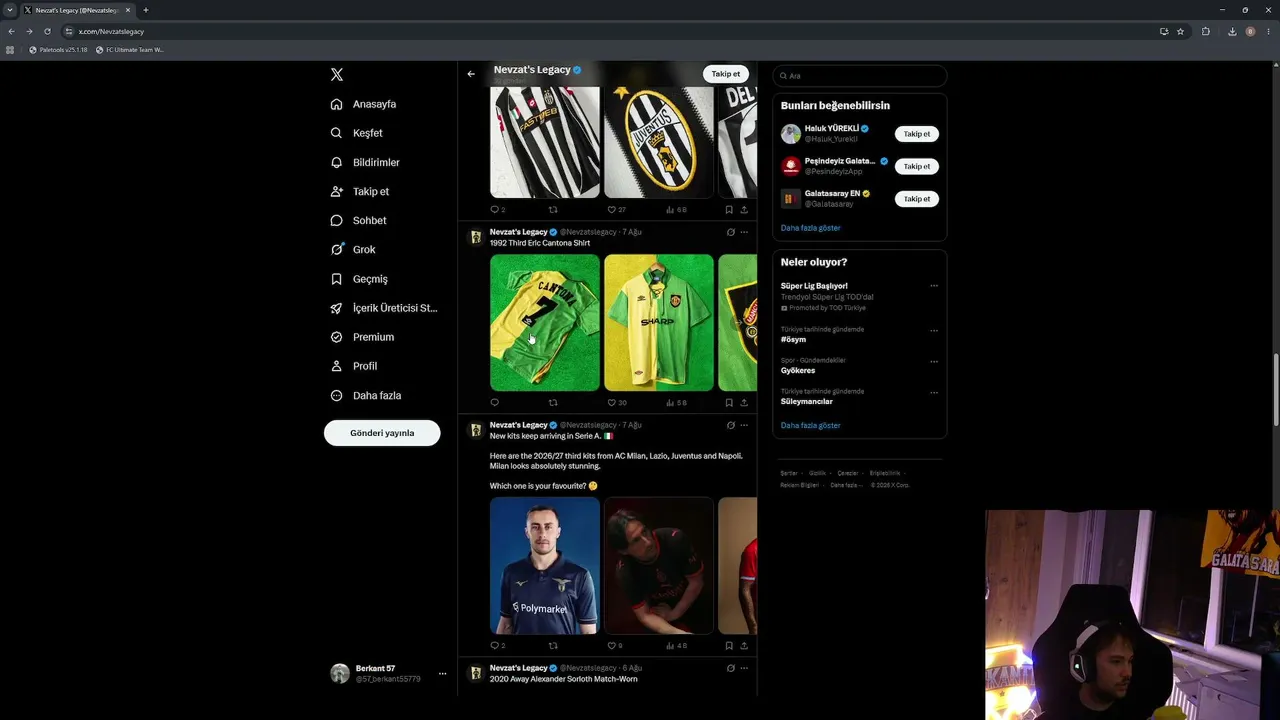Reply to the Serie A new kits post
The height and width of the screenshot is (720, 1280).
(x=497, y=646)
